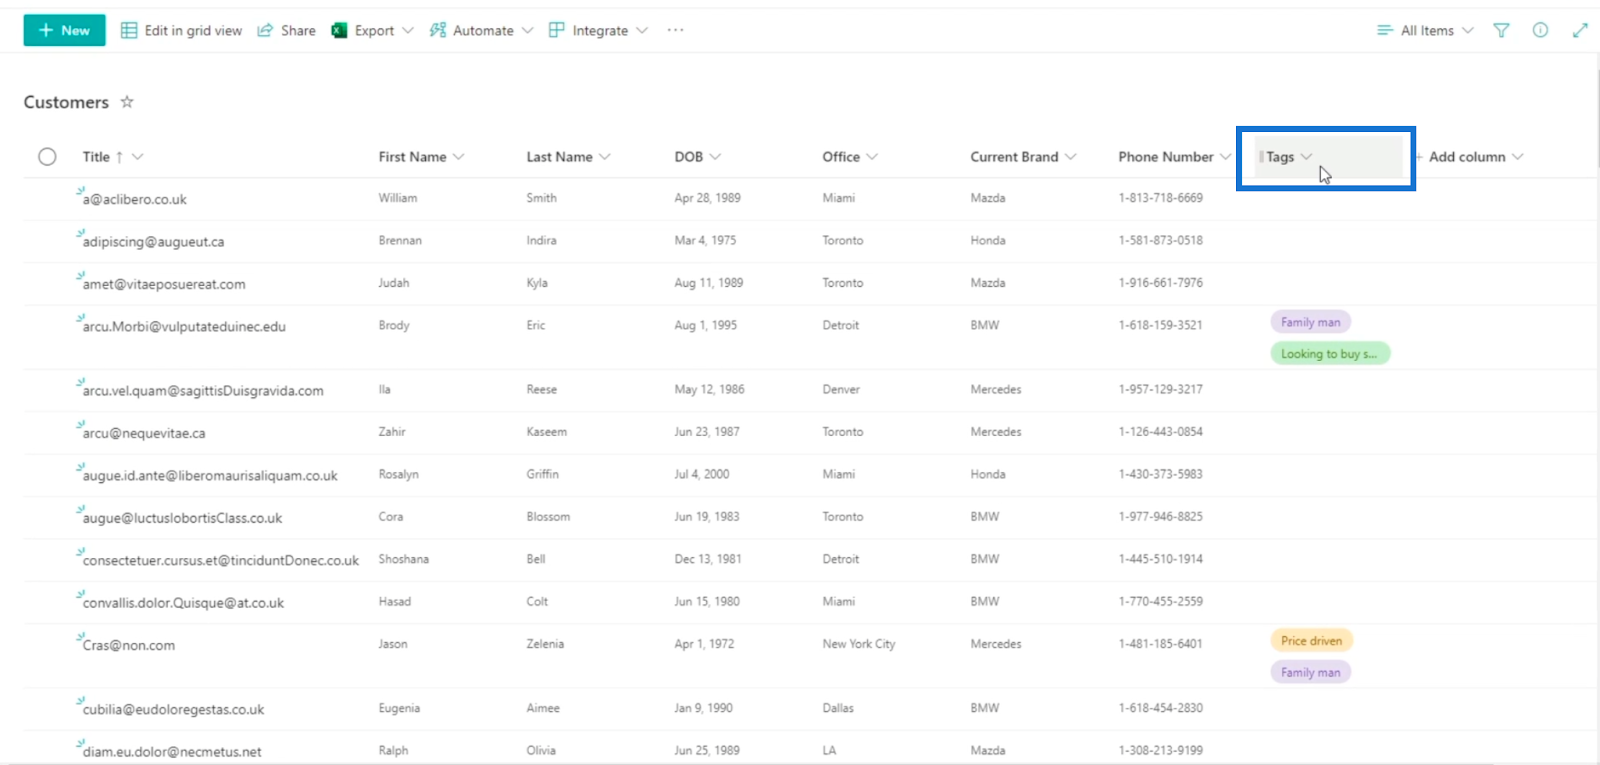Image resolution: width=1600 pixels, height=765 pixels.
Task: Click the Customers list title
Action: click(66, 102)
